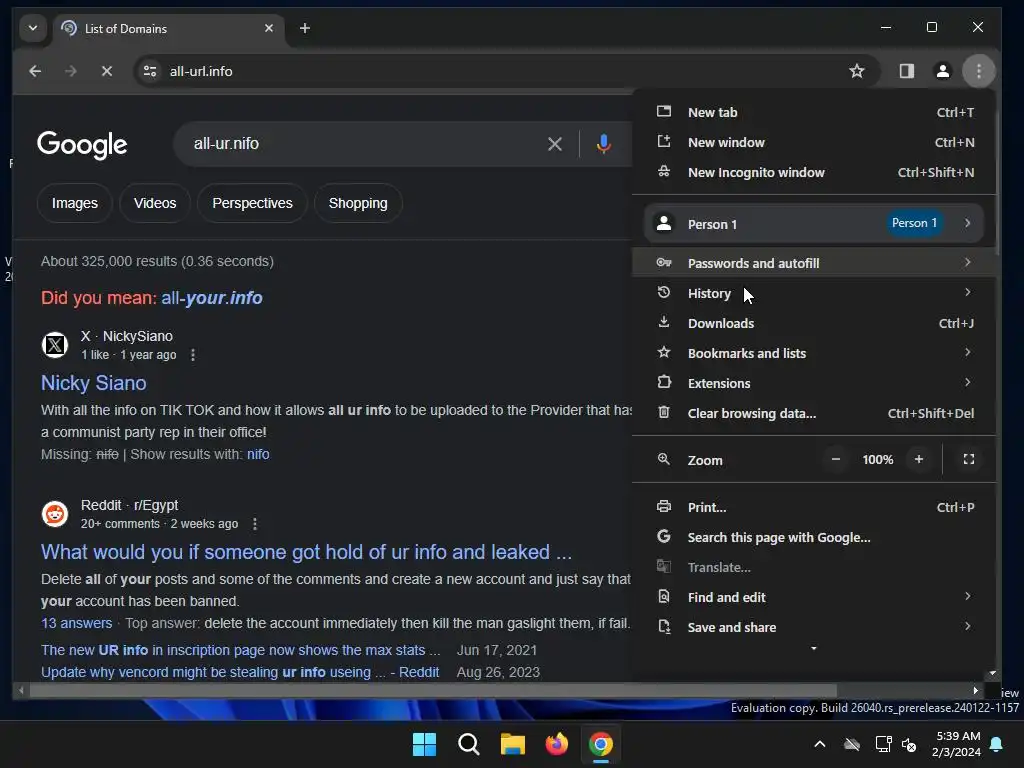Viewport: 1024px width, 768px height.
Task: Bookmark this tab with the star icon
Action: point(857,71)
